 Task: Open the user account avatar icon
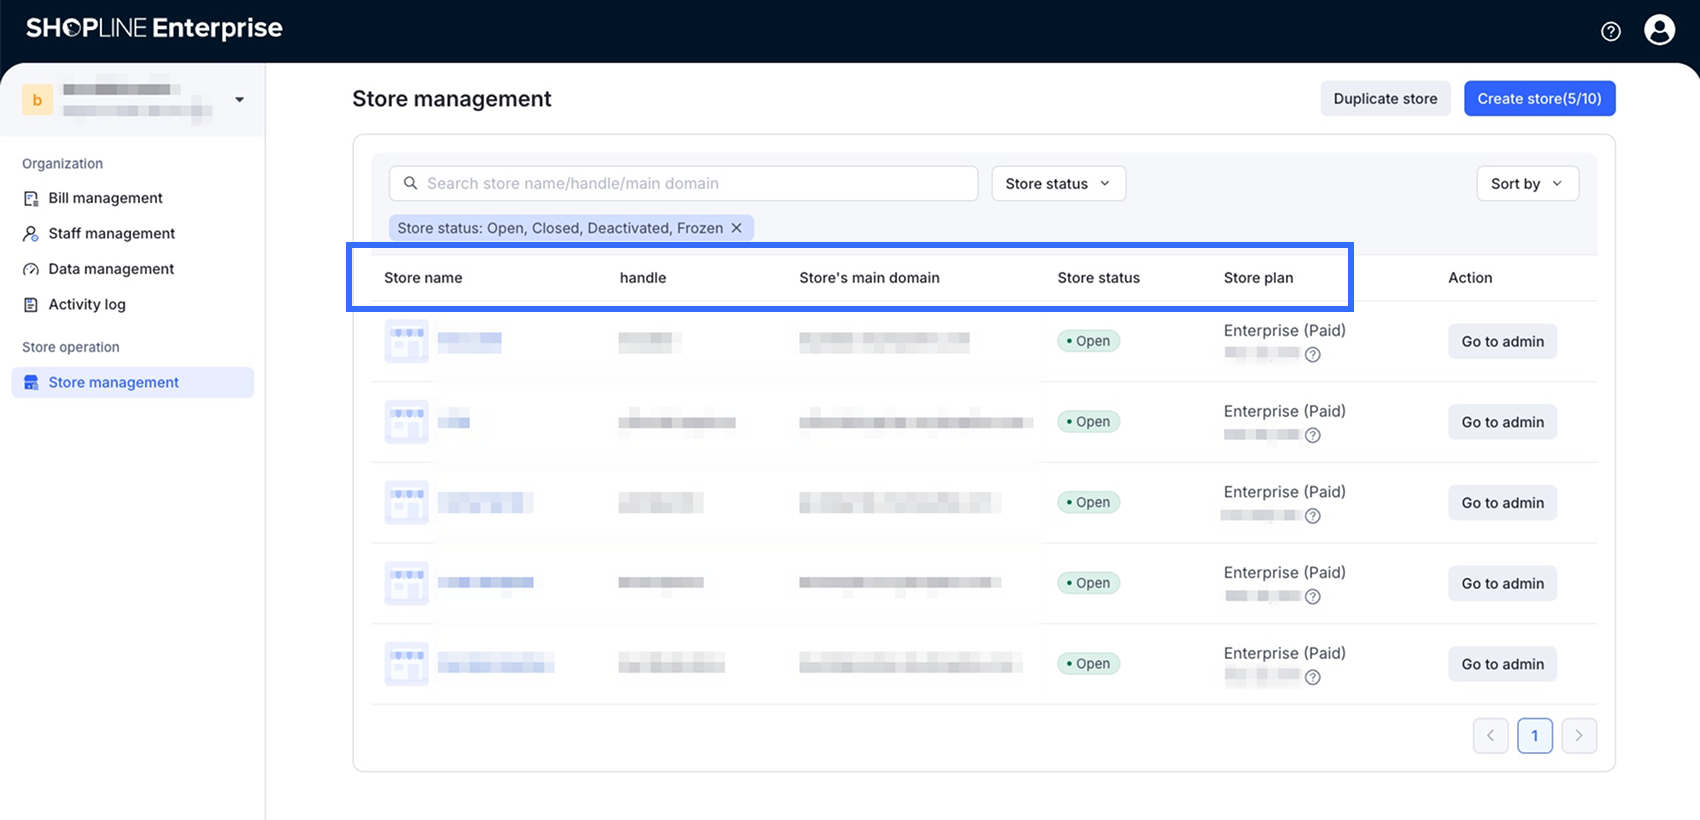tap(1659, 30)
